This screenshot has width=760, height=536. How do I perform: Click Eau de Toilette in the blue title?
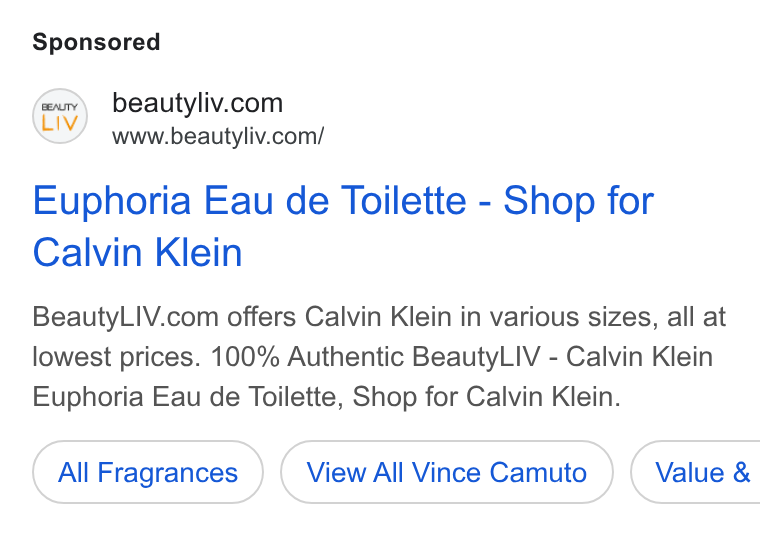[335, 201]
